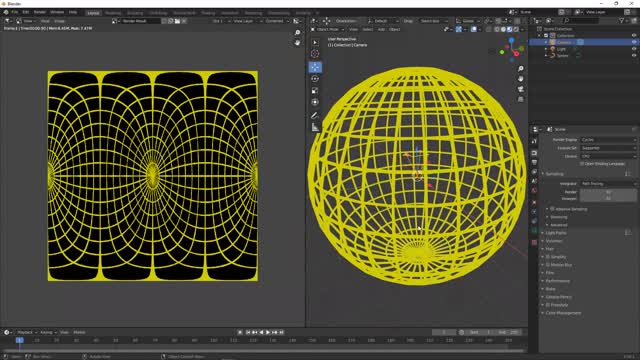Toggle visibility eye of Light in outliner
The width and height of the screenshot is (640, 360).
[x=634, y=49]
